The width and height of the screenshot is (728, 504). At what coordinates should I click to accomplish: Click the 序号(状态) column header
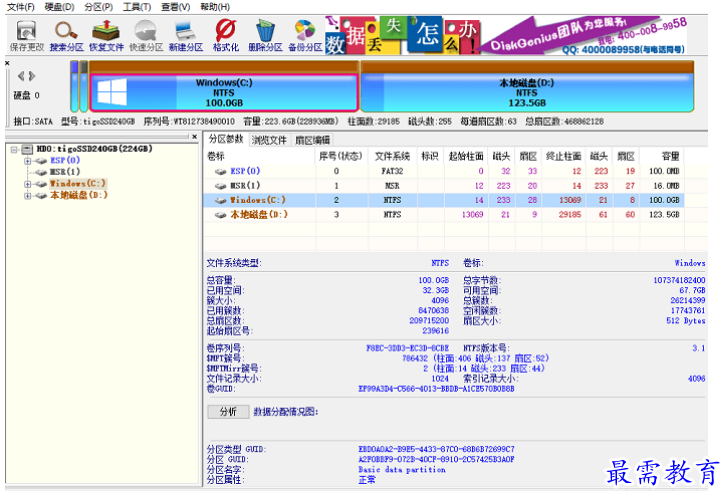pos(341,156)
